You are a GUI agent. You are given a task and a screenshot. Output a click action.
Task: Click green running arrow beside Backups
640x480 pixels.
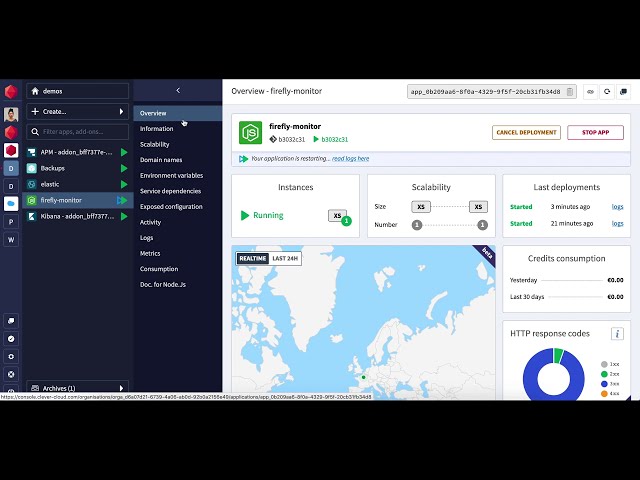click(x=124, y=168)
